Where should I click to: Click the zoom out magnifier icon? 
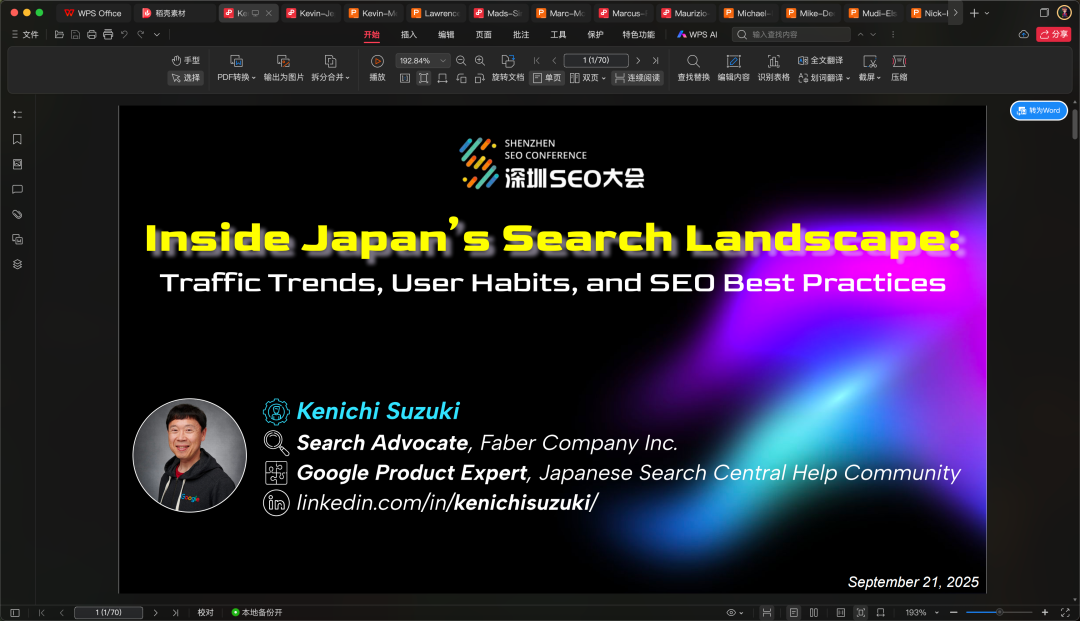coord(461,61)
